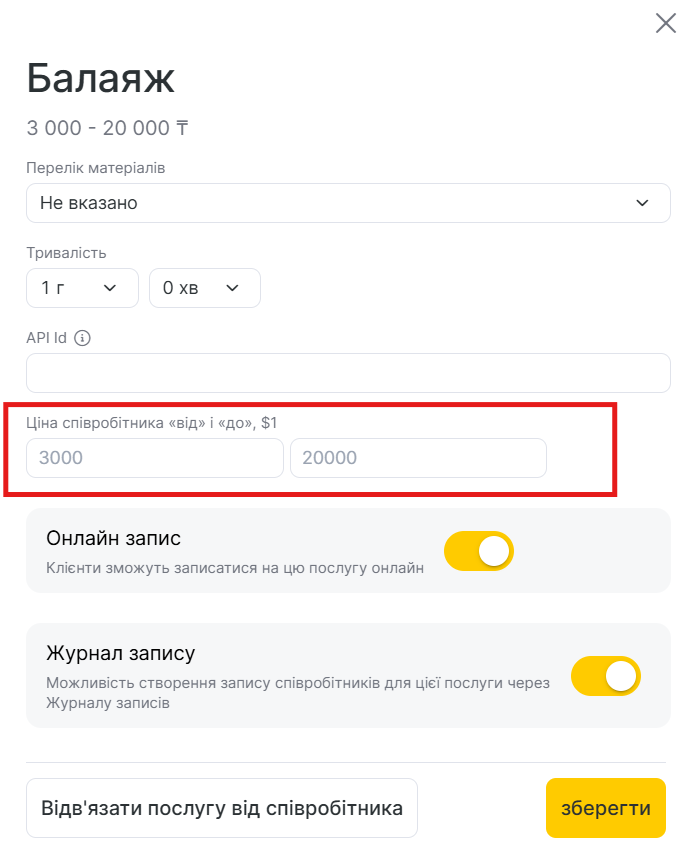Click the Балаяж service title
Screen dimensions: 690x861
(x=101, y=77)
